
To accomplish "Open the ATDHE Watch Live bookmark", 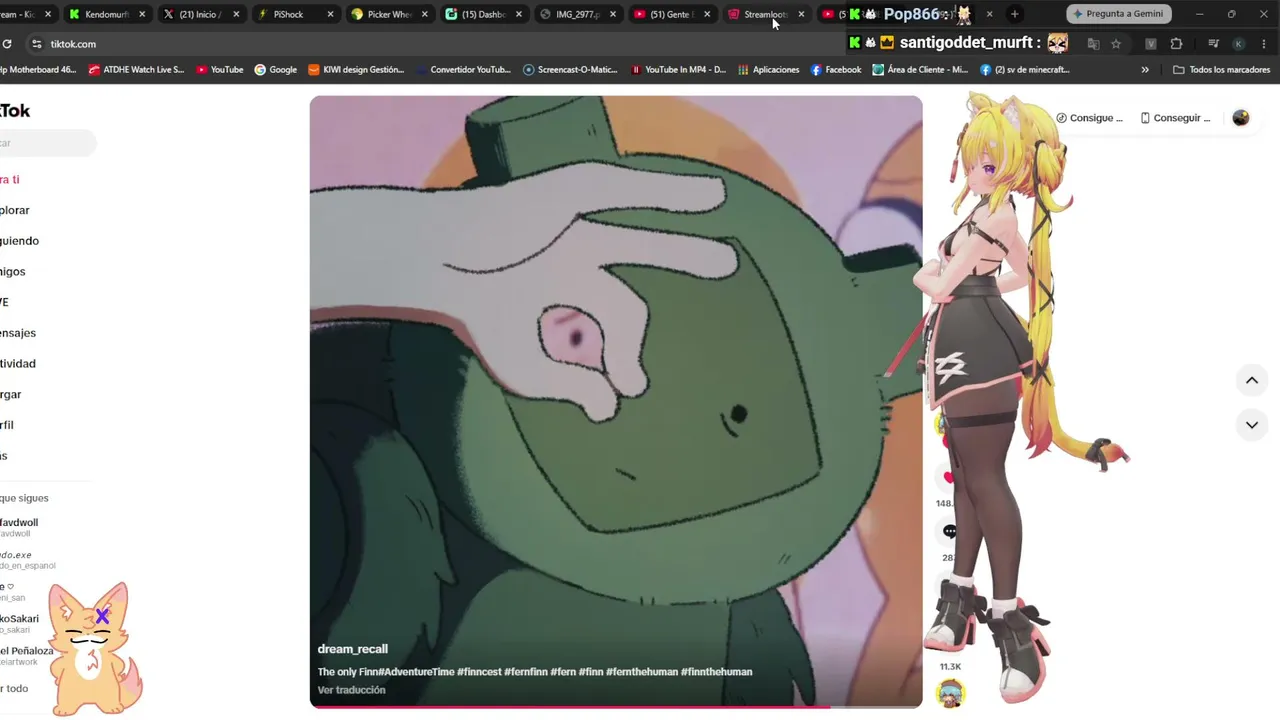I will [x=136, y=70].
